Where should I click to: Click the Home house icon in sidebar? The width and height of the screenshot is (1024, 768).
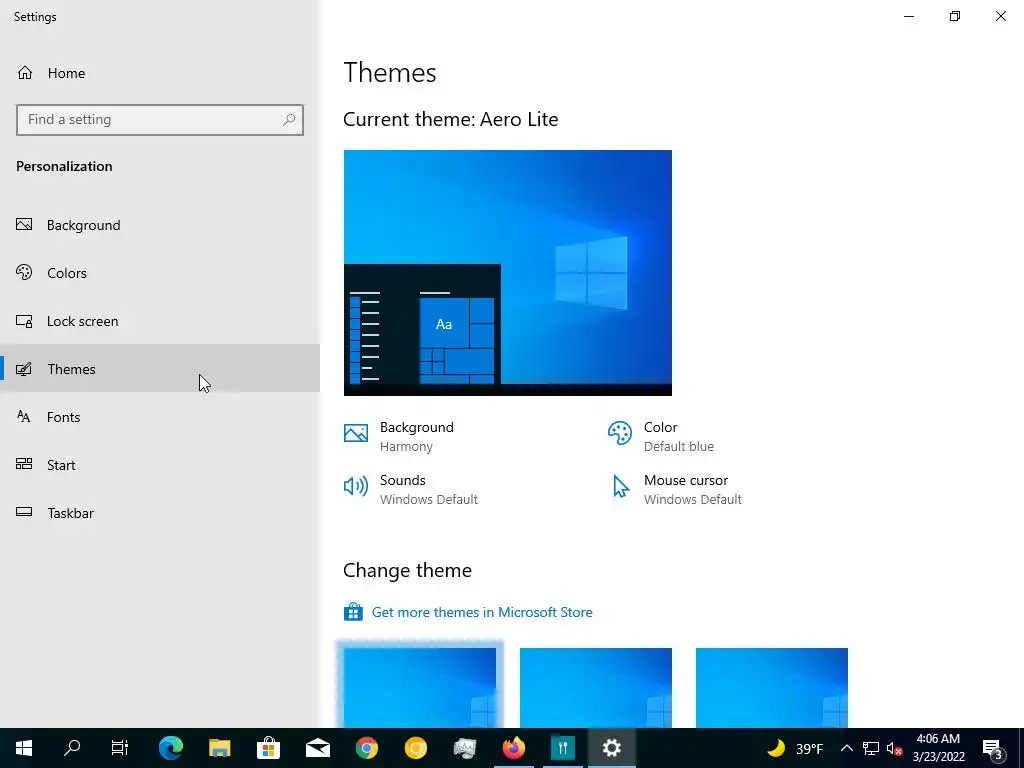tap(25, 73)
